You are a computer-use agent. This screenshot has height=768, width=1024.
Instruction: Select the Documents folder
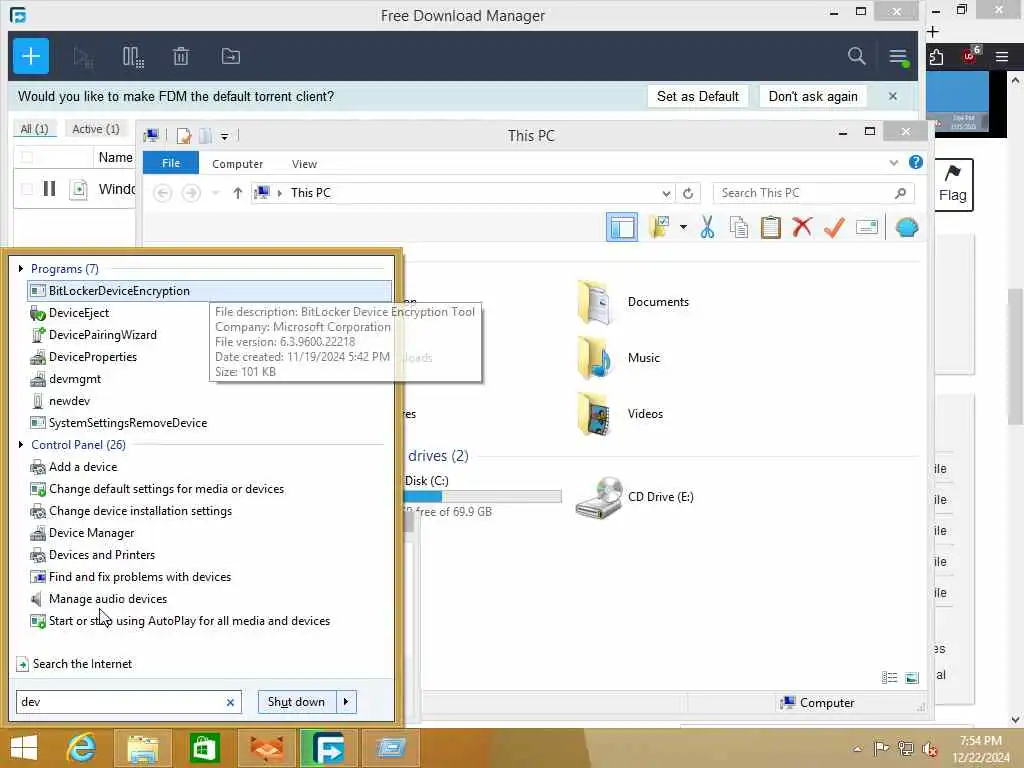pyautogui.click(x=633, y=302)
